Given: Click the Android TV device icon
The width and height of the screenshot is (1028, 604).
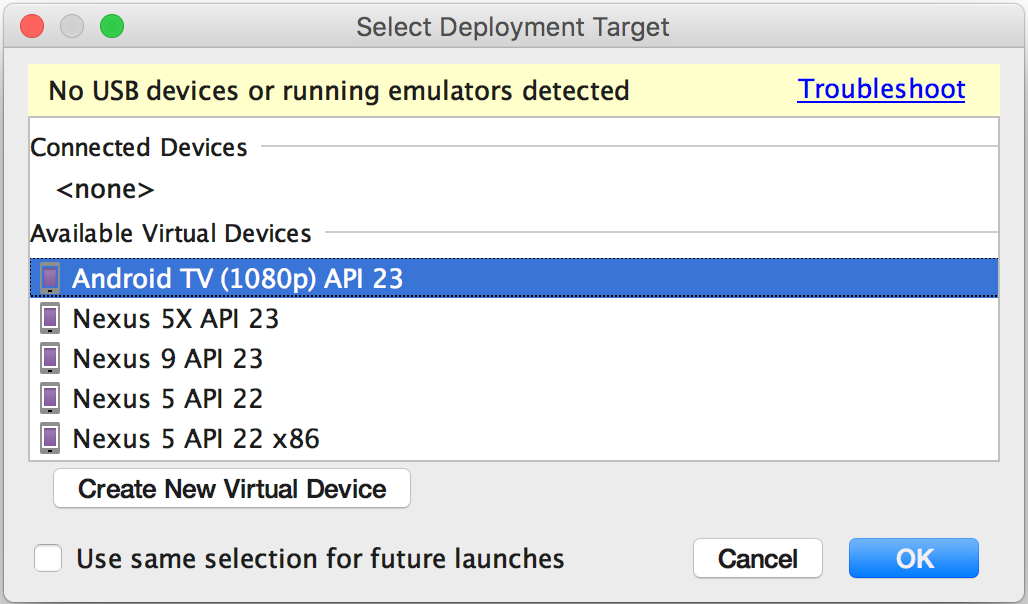Looking at the screenshot, I should [50, 278].
